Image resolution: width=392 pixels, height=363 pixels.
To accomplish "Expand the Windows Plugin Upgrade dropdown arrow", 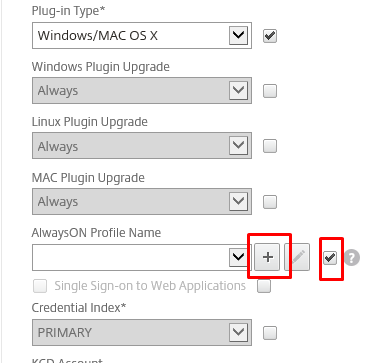I will [x=238, y=90].
